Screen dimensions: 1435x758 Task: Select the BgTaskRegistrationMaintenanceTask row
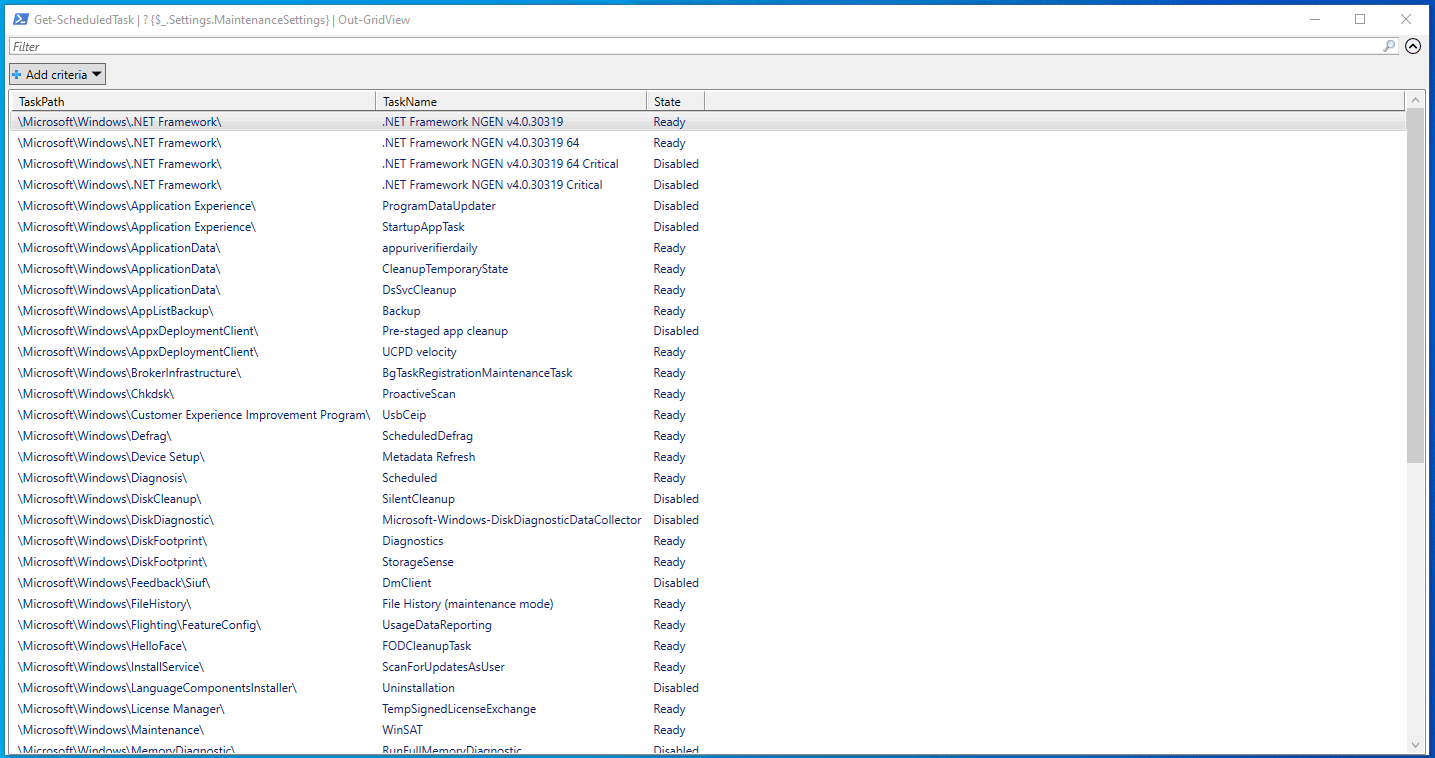click(708, 373)
